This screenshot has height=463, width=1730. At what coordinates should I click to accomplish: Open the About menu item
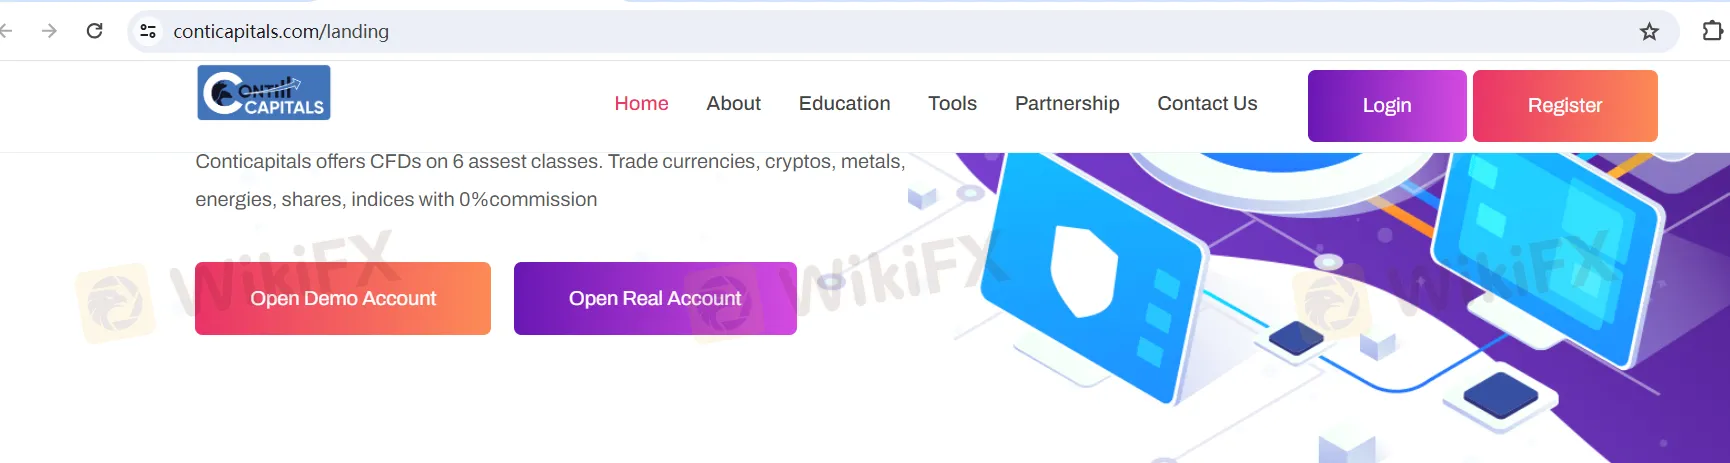[733, 104]
